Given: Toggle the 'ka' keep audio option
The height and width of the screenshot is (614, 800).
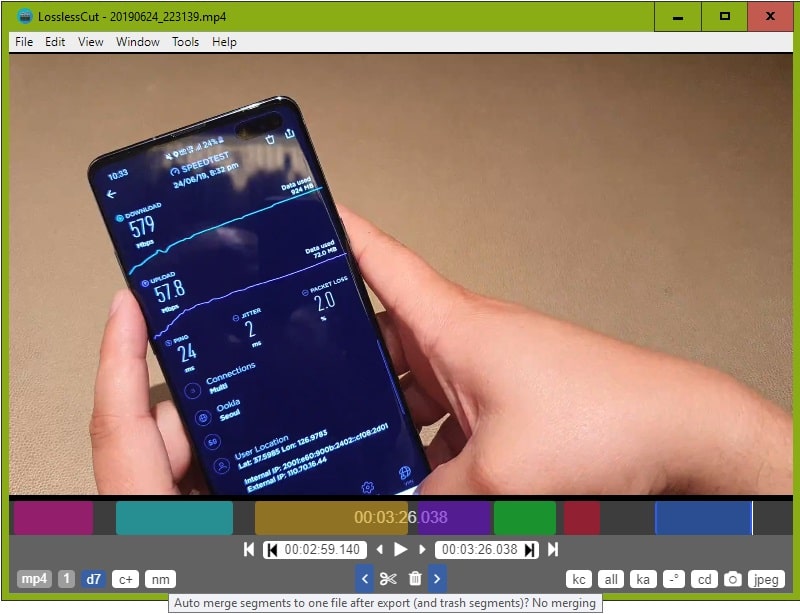Looking at the screenshot, I should click(643, 579).
